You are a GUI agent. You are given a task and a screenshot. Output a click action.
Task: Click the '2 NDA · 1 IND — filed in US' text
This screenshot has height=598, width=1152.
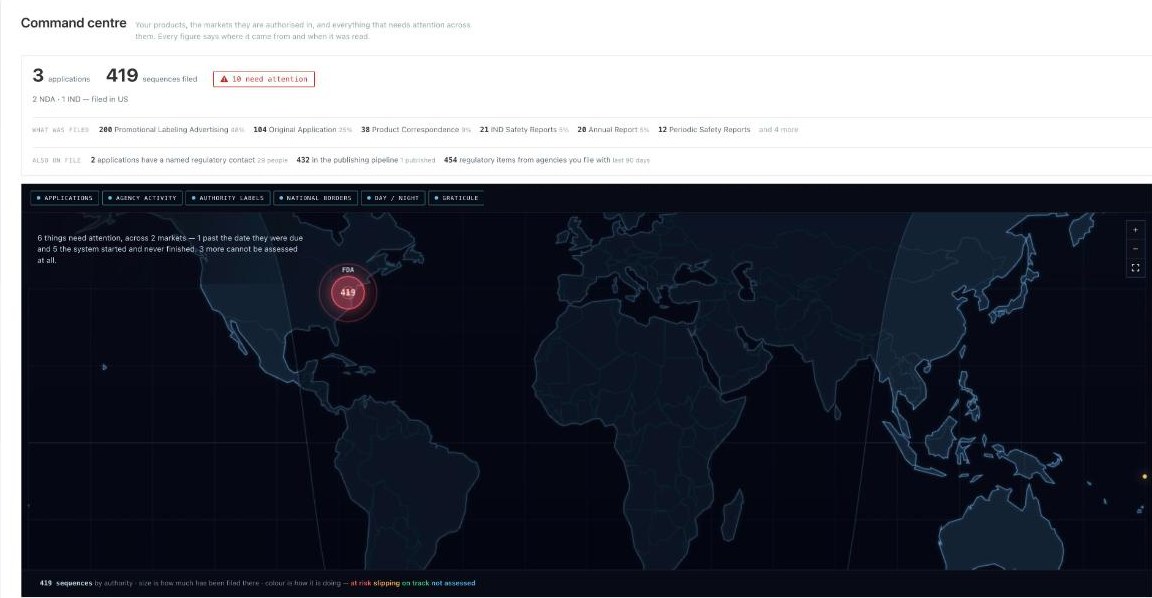(x=80, y=99)
